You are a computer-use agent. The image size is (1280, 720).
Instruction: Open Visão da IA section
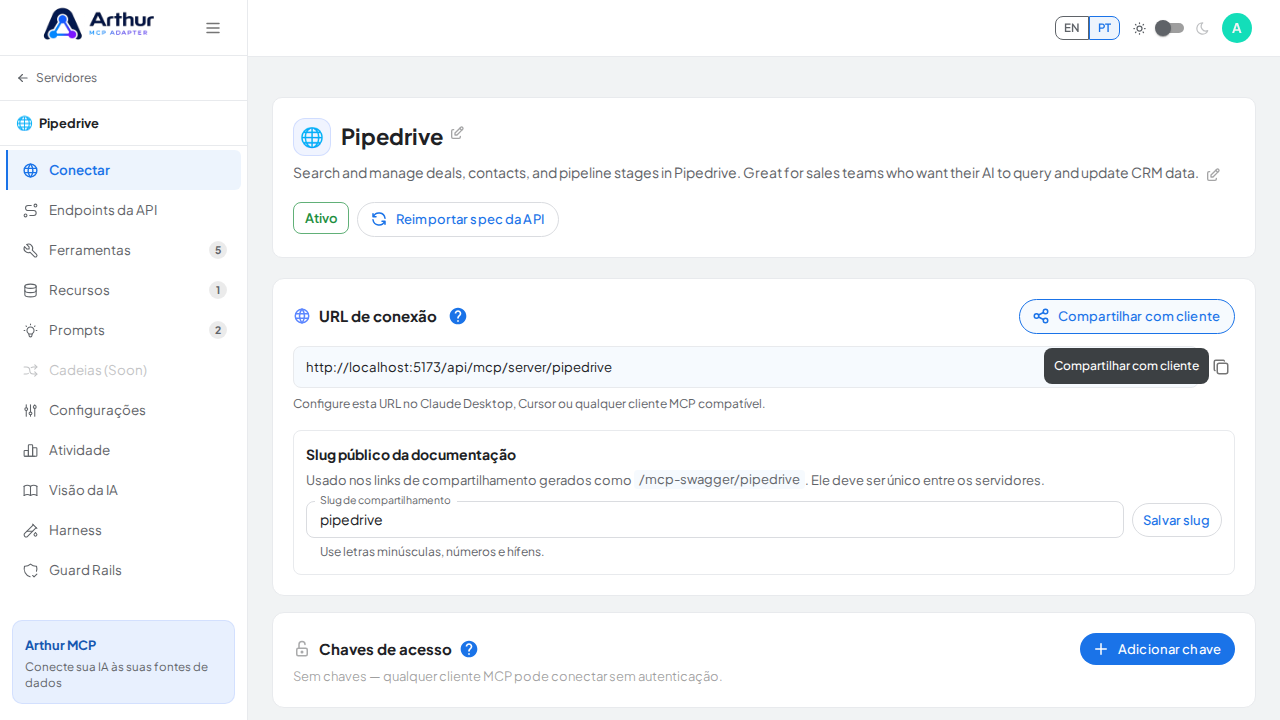(123, 490)
